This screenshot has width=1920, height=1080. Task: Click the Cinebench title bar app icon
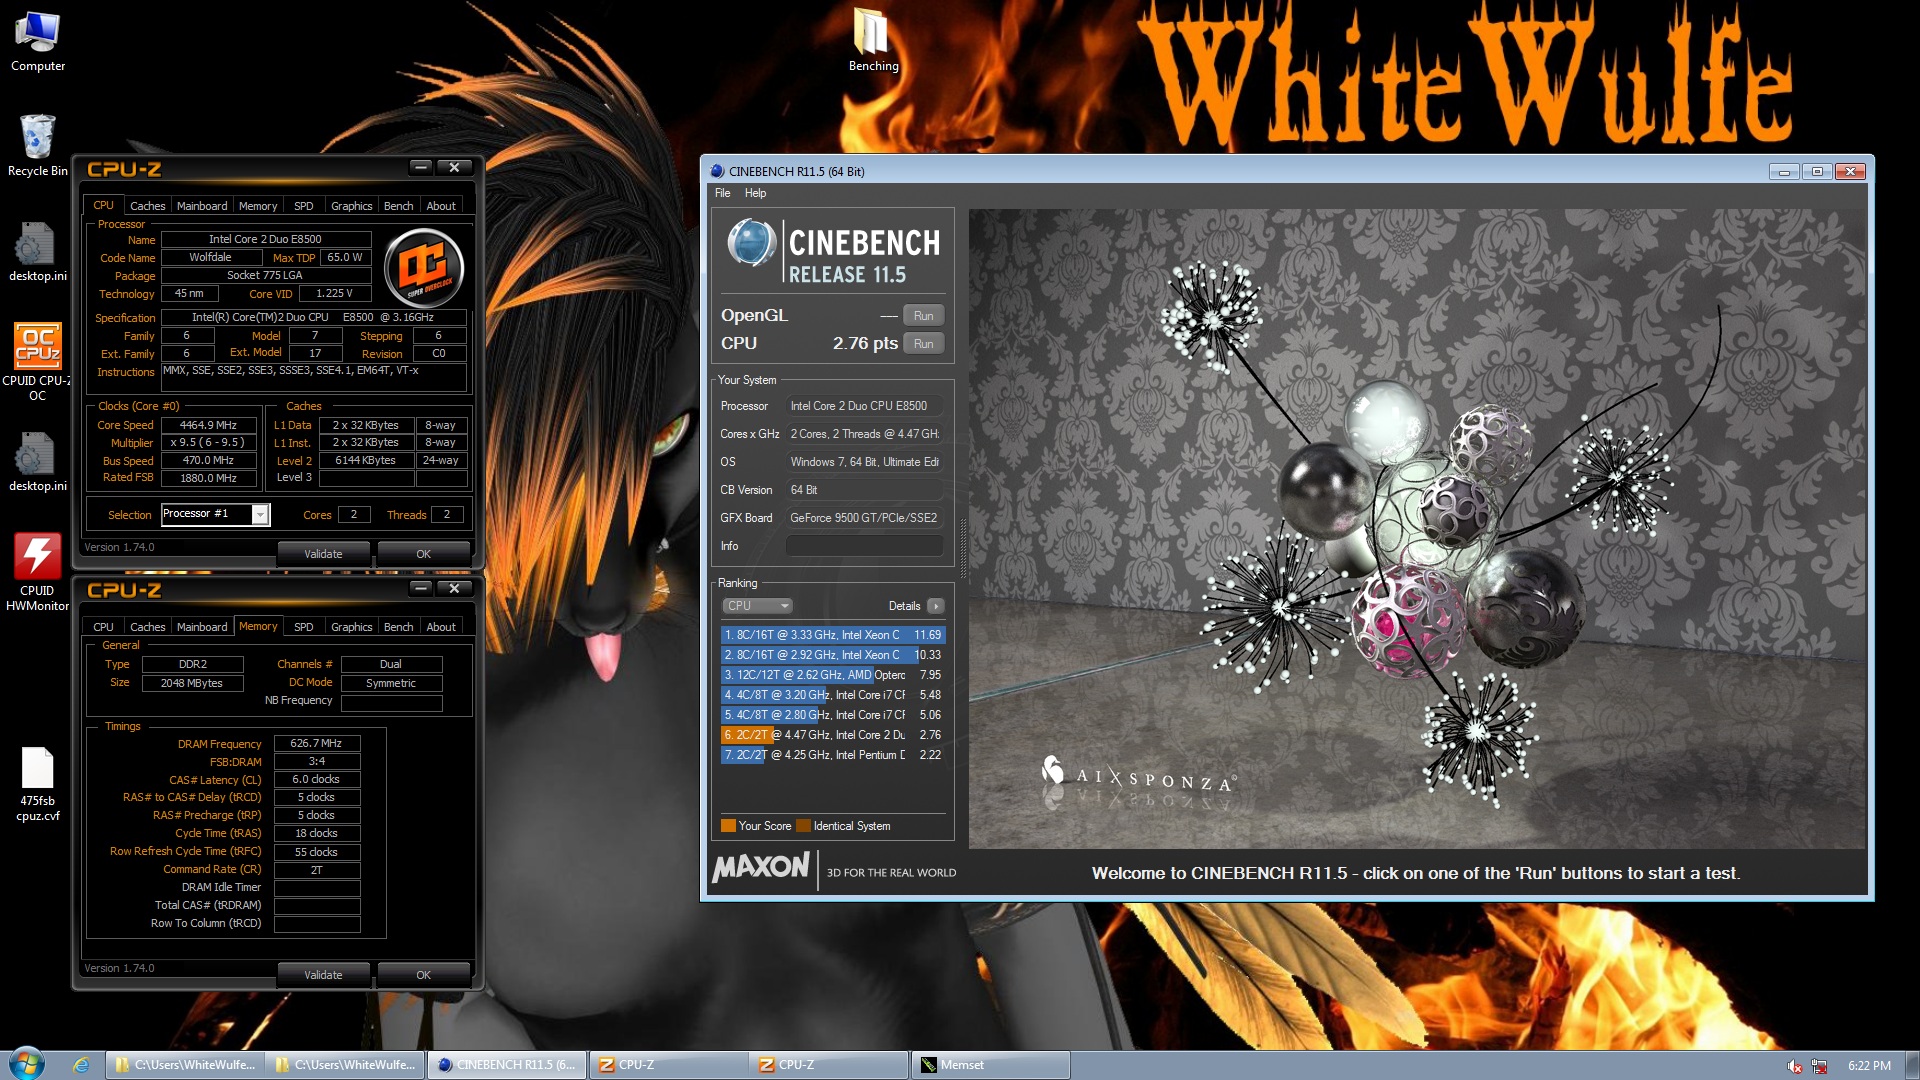pyautogui.click(x=716, y=171)
